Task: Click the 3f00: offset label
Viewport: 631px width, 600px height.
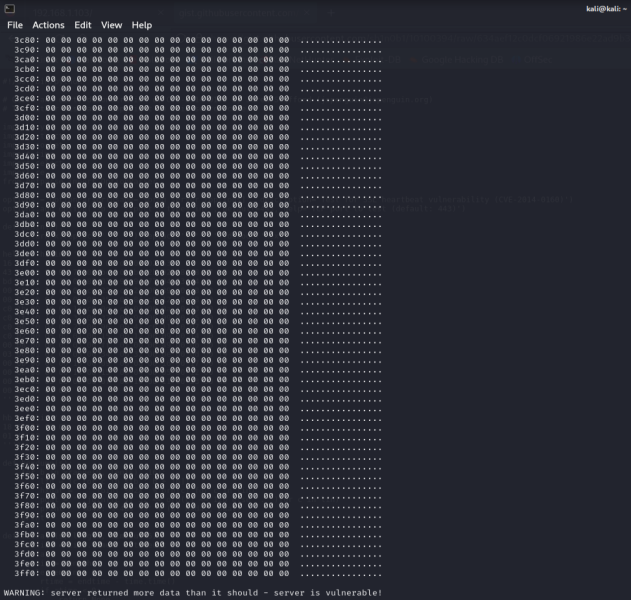Action: coord(27,428)
